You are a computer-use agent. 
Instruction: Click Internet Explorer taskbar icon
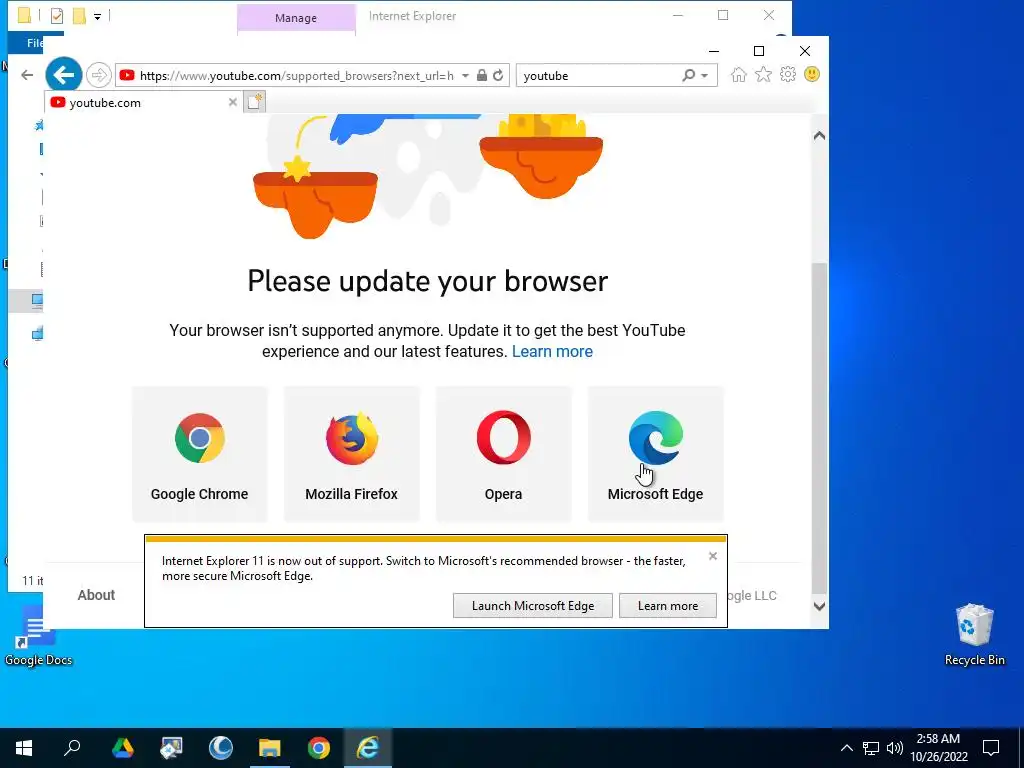(x=368, y=748)
